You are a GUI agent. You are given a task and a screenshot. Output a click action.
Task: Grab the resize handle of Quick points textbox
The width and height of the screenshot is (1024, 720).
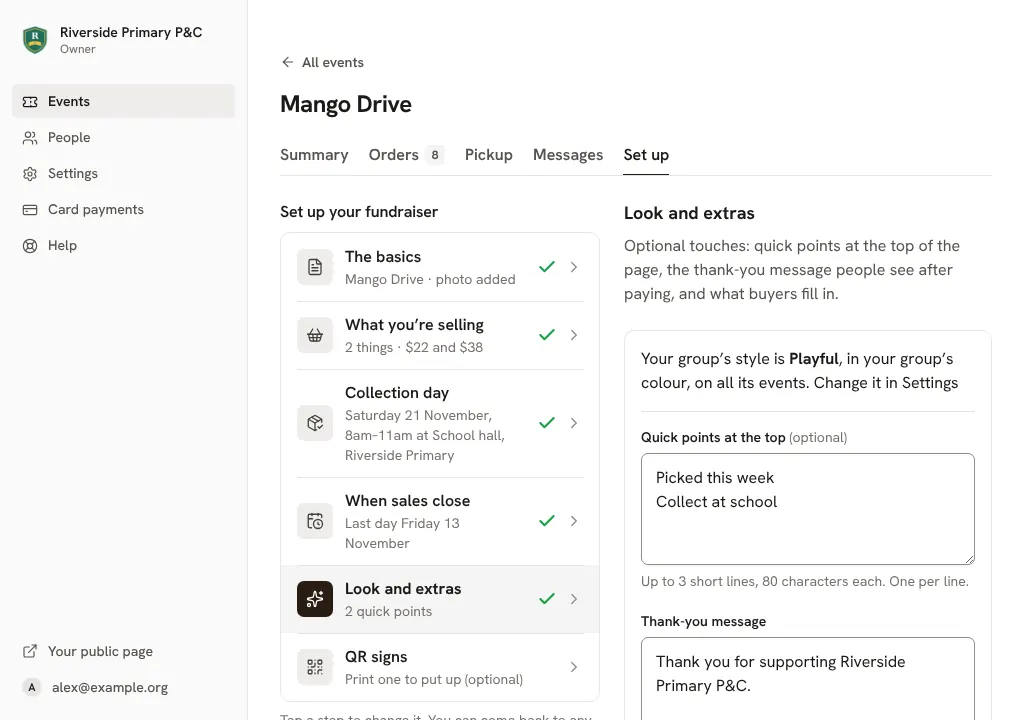coord(969,559)
